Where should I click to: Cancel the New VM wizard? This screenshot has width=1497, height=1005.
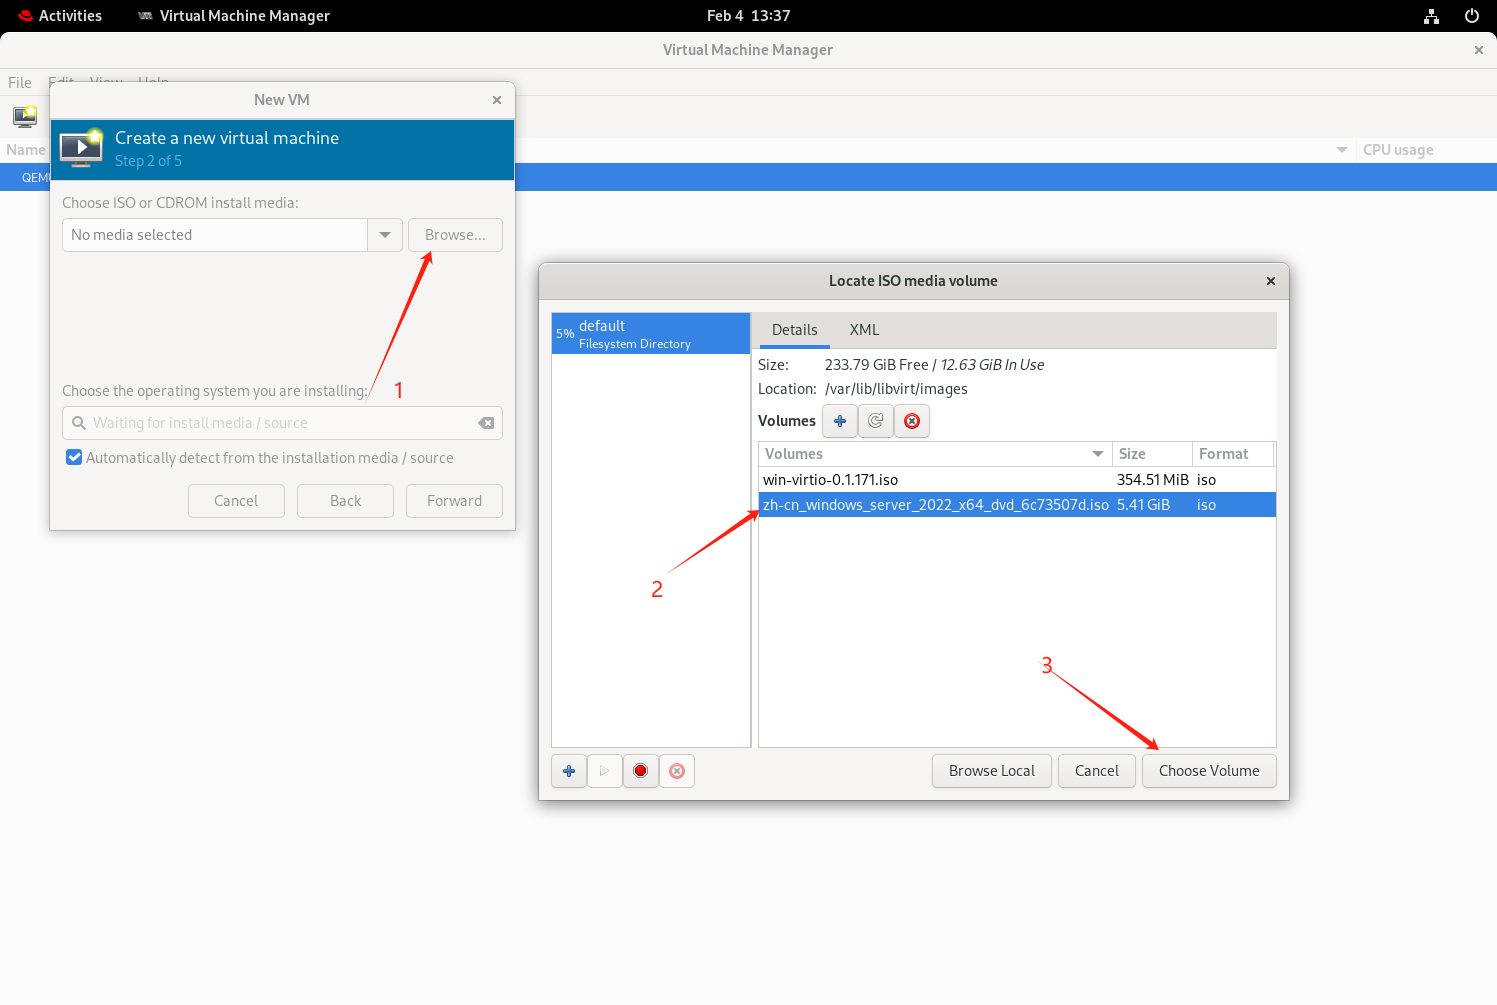pyautogui.click(x=236, y=501)
